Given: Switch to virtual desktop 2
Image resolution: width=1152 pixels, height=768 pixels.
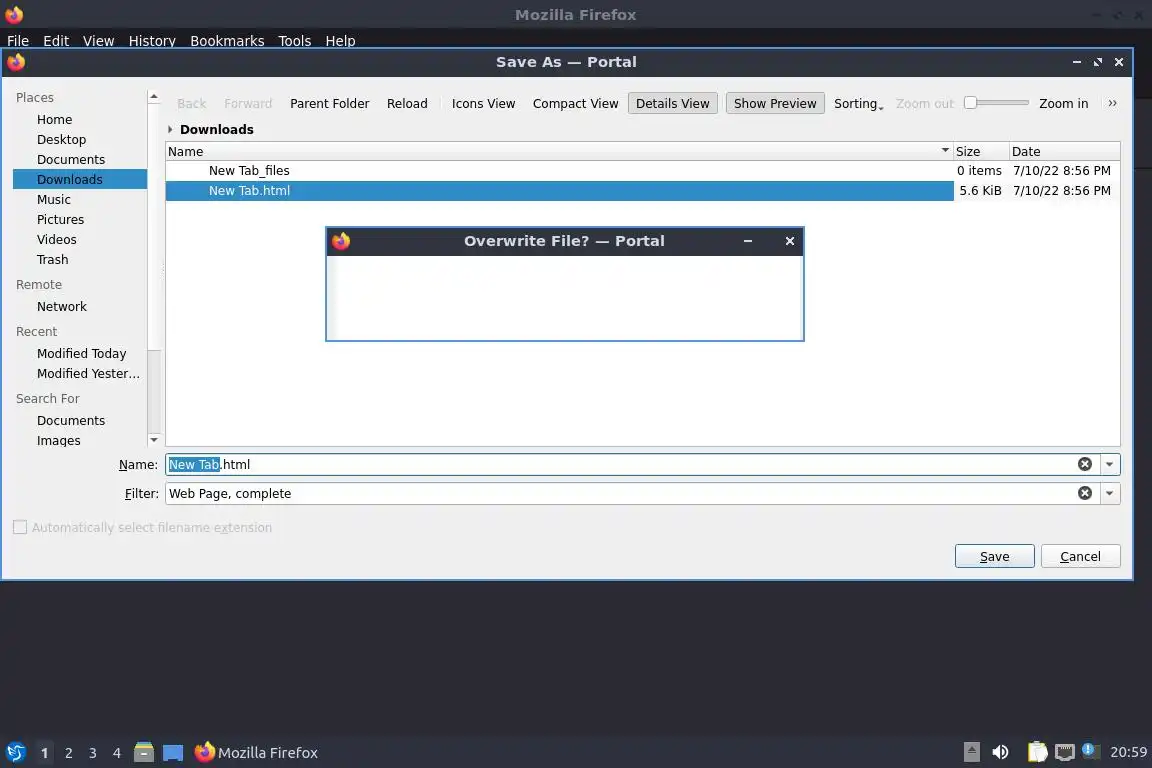Looking at the screenshot, I should [x=68, y=753].
